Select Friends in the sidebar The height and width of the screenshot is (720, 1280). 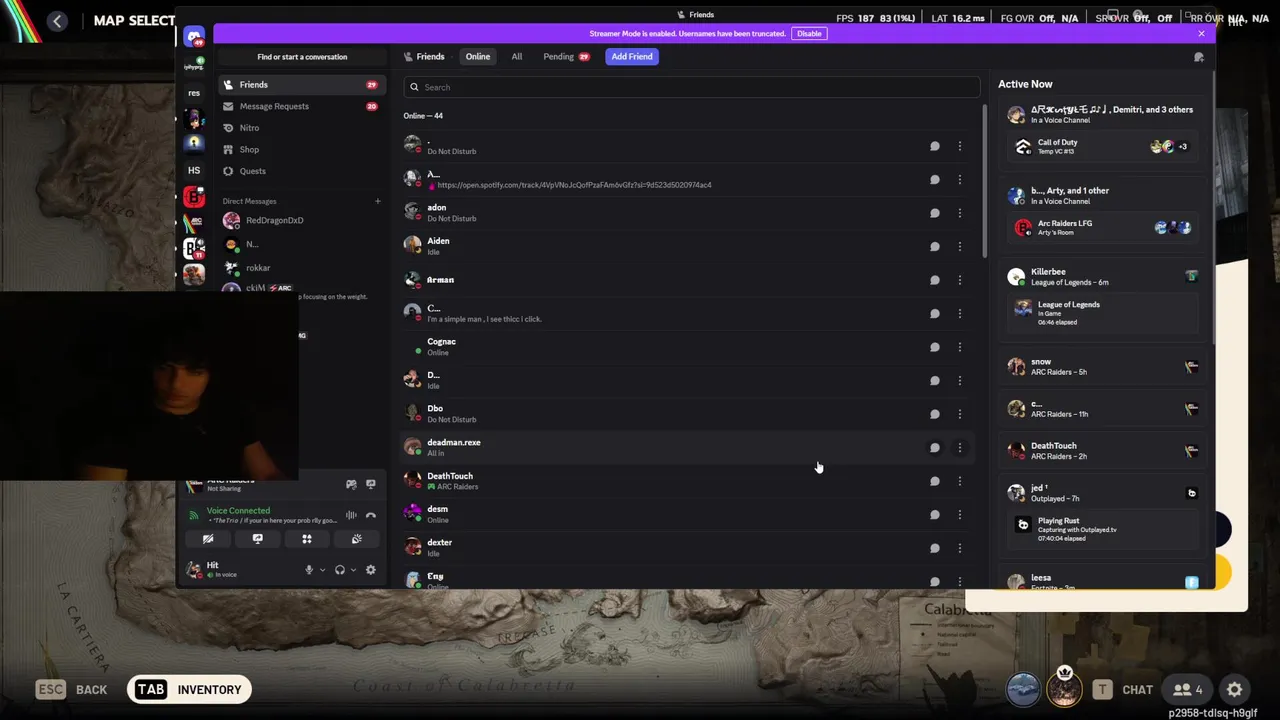(x=302, y=85)
